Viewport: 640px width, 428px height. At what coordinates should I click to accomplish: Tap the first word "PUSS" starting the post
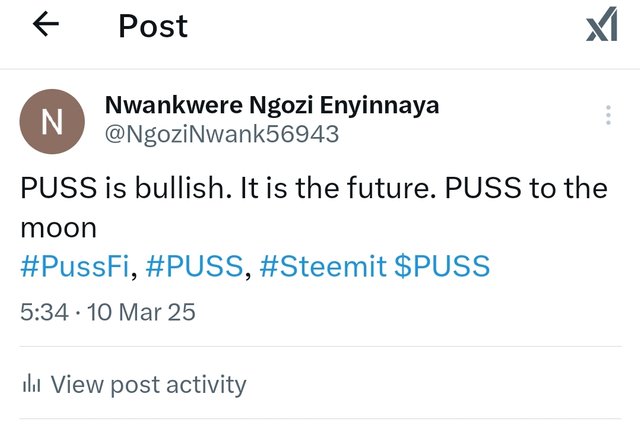[54, 189]
